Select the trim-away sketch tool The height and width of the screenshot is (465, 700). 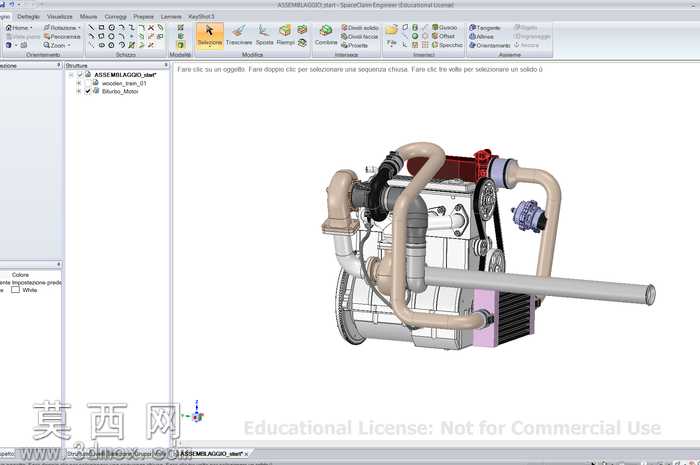151,28
